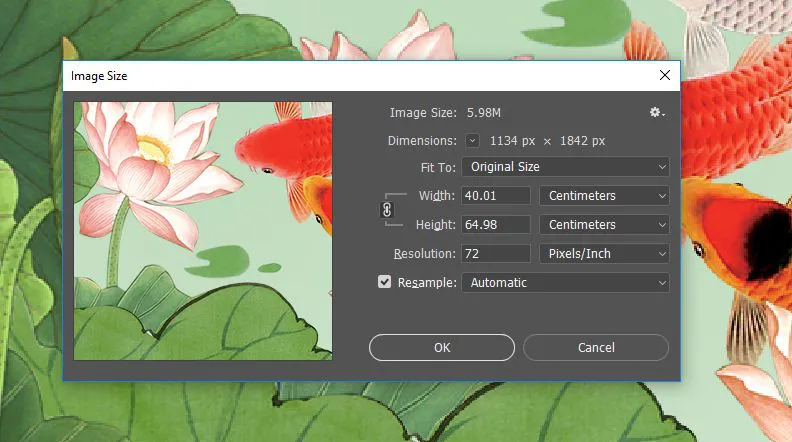
Task: Open the Fit To dropdown showing Original Size
Action: [565, 167]
